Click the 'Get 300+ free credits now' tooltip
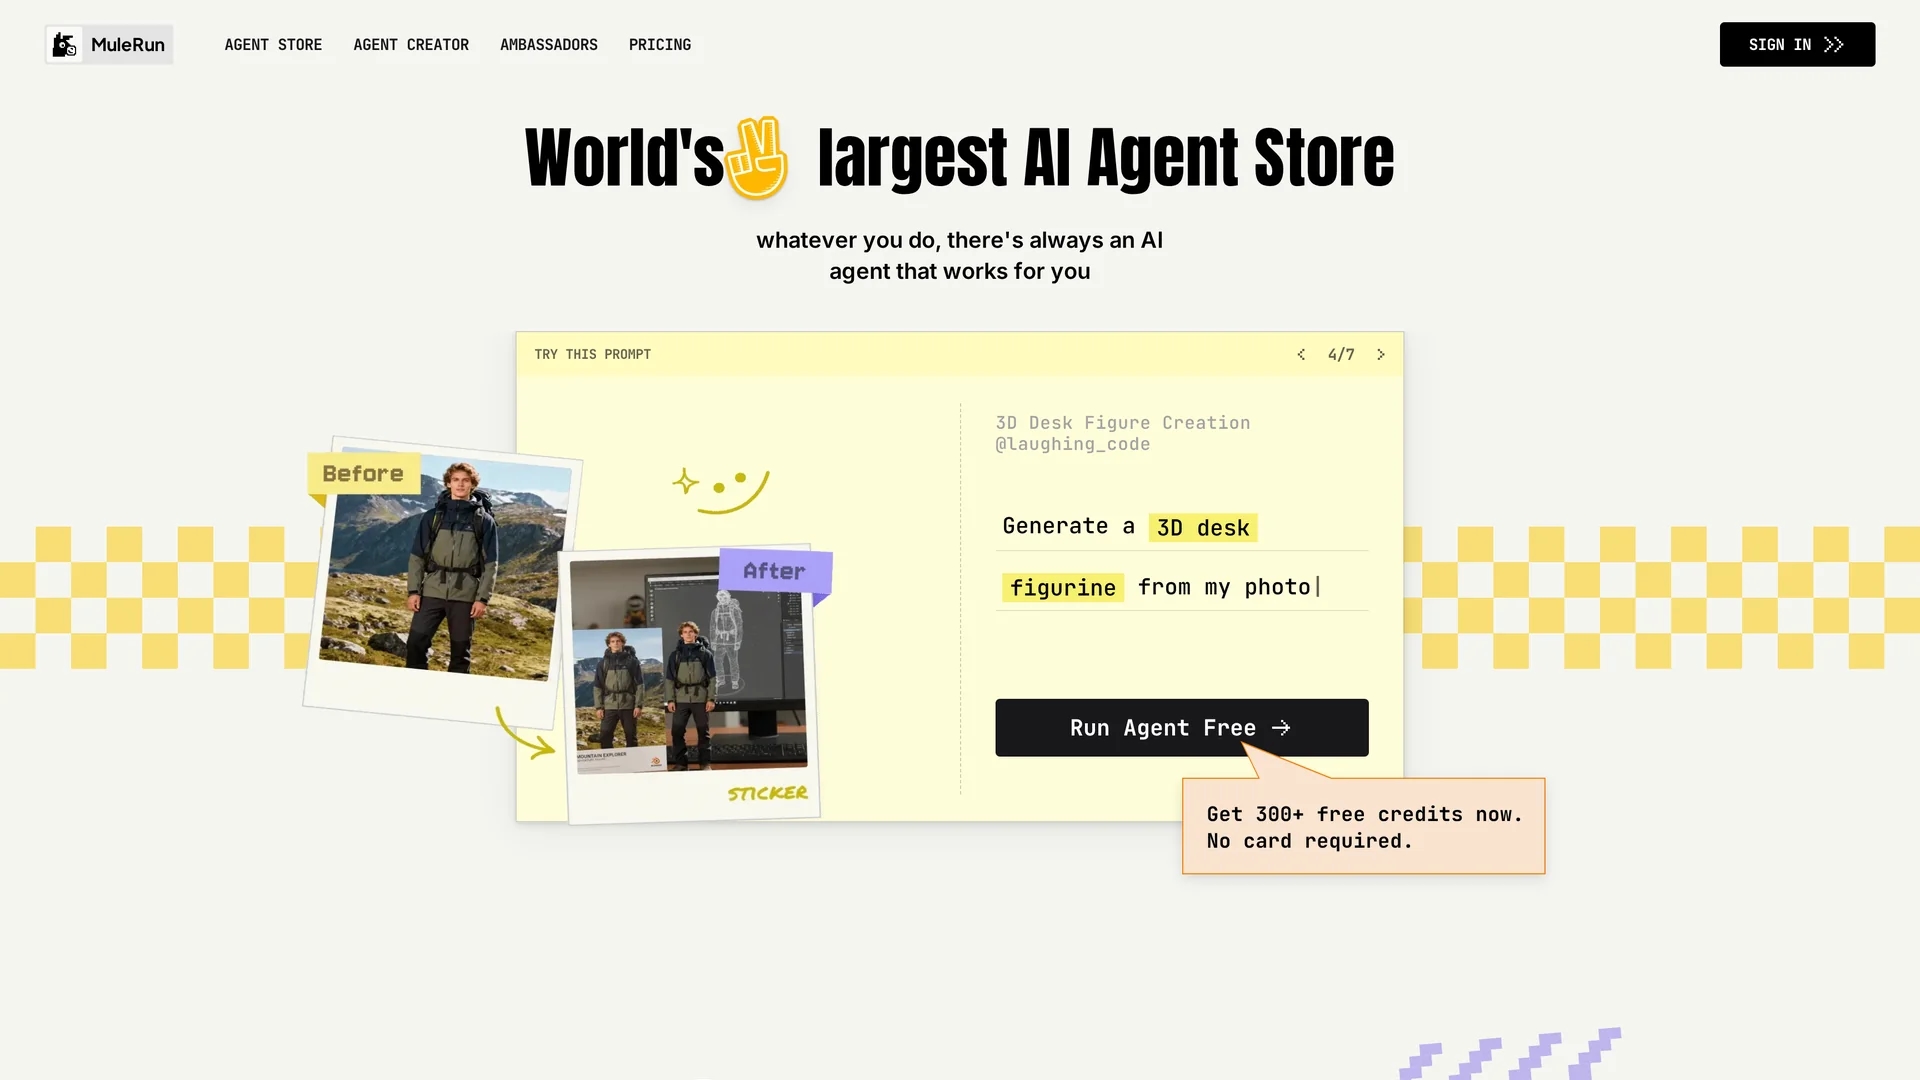This screenshot has height=1080, width=1920. point(1364,827)
